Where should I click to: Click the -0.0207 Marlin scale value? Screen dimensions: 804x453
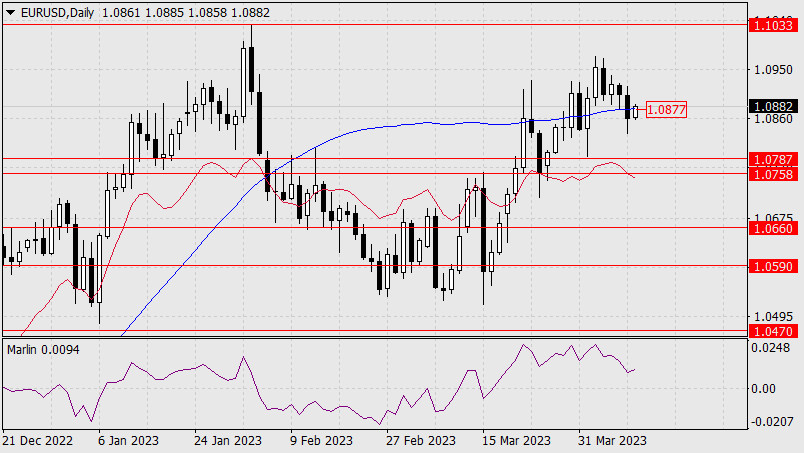pyautogui.click(x=770, y=422)
